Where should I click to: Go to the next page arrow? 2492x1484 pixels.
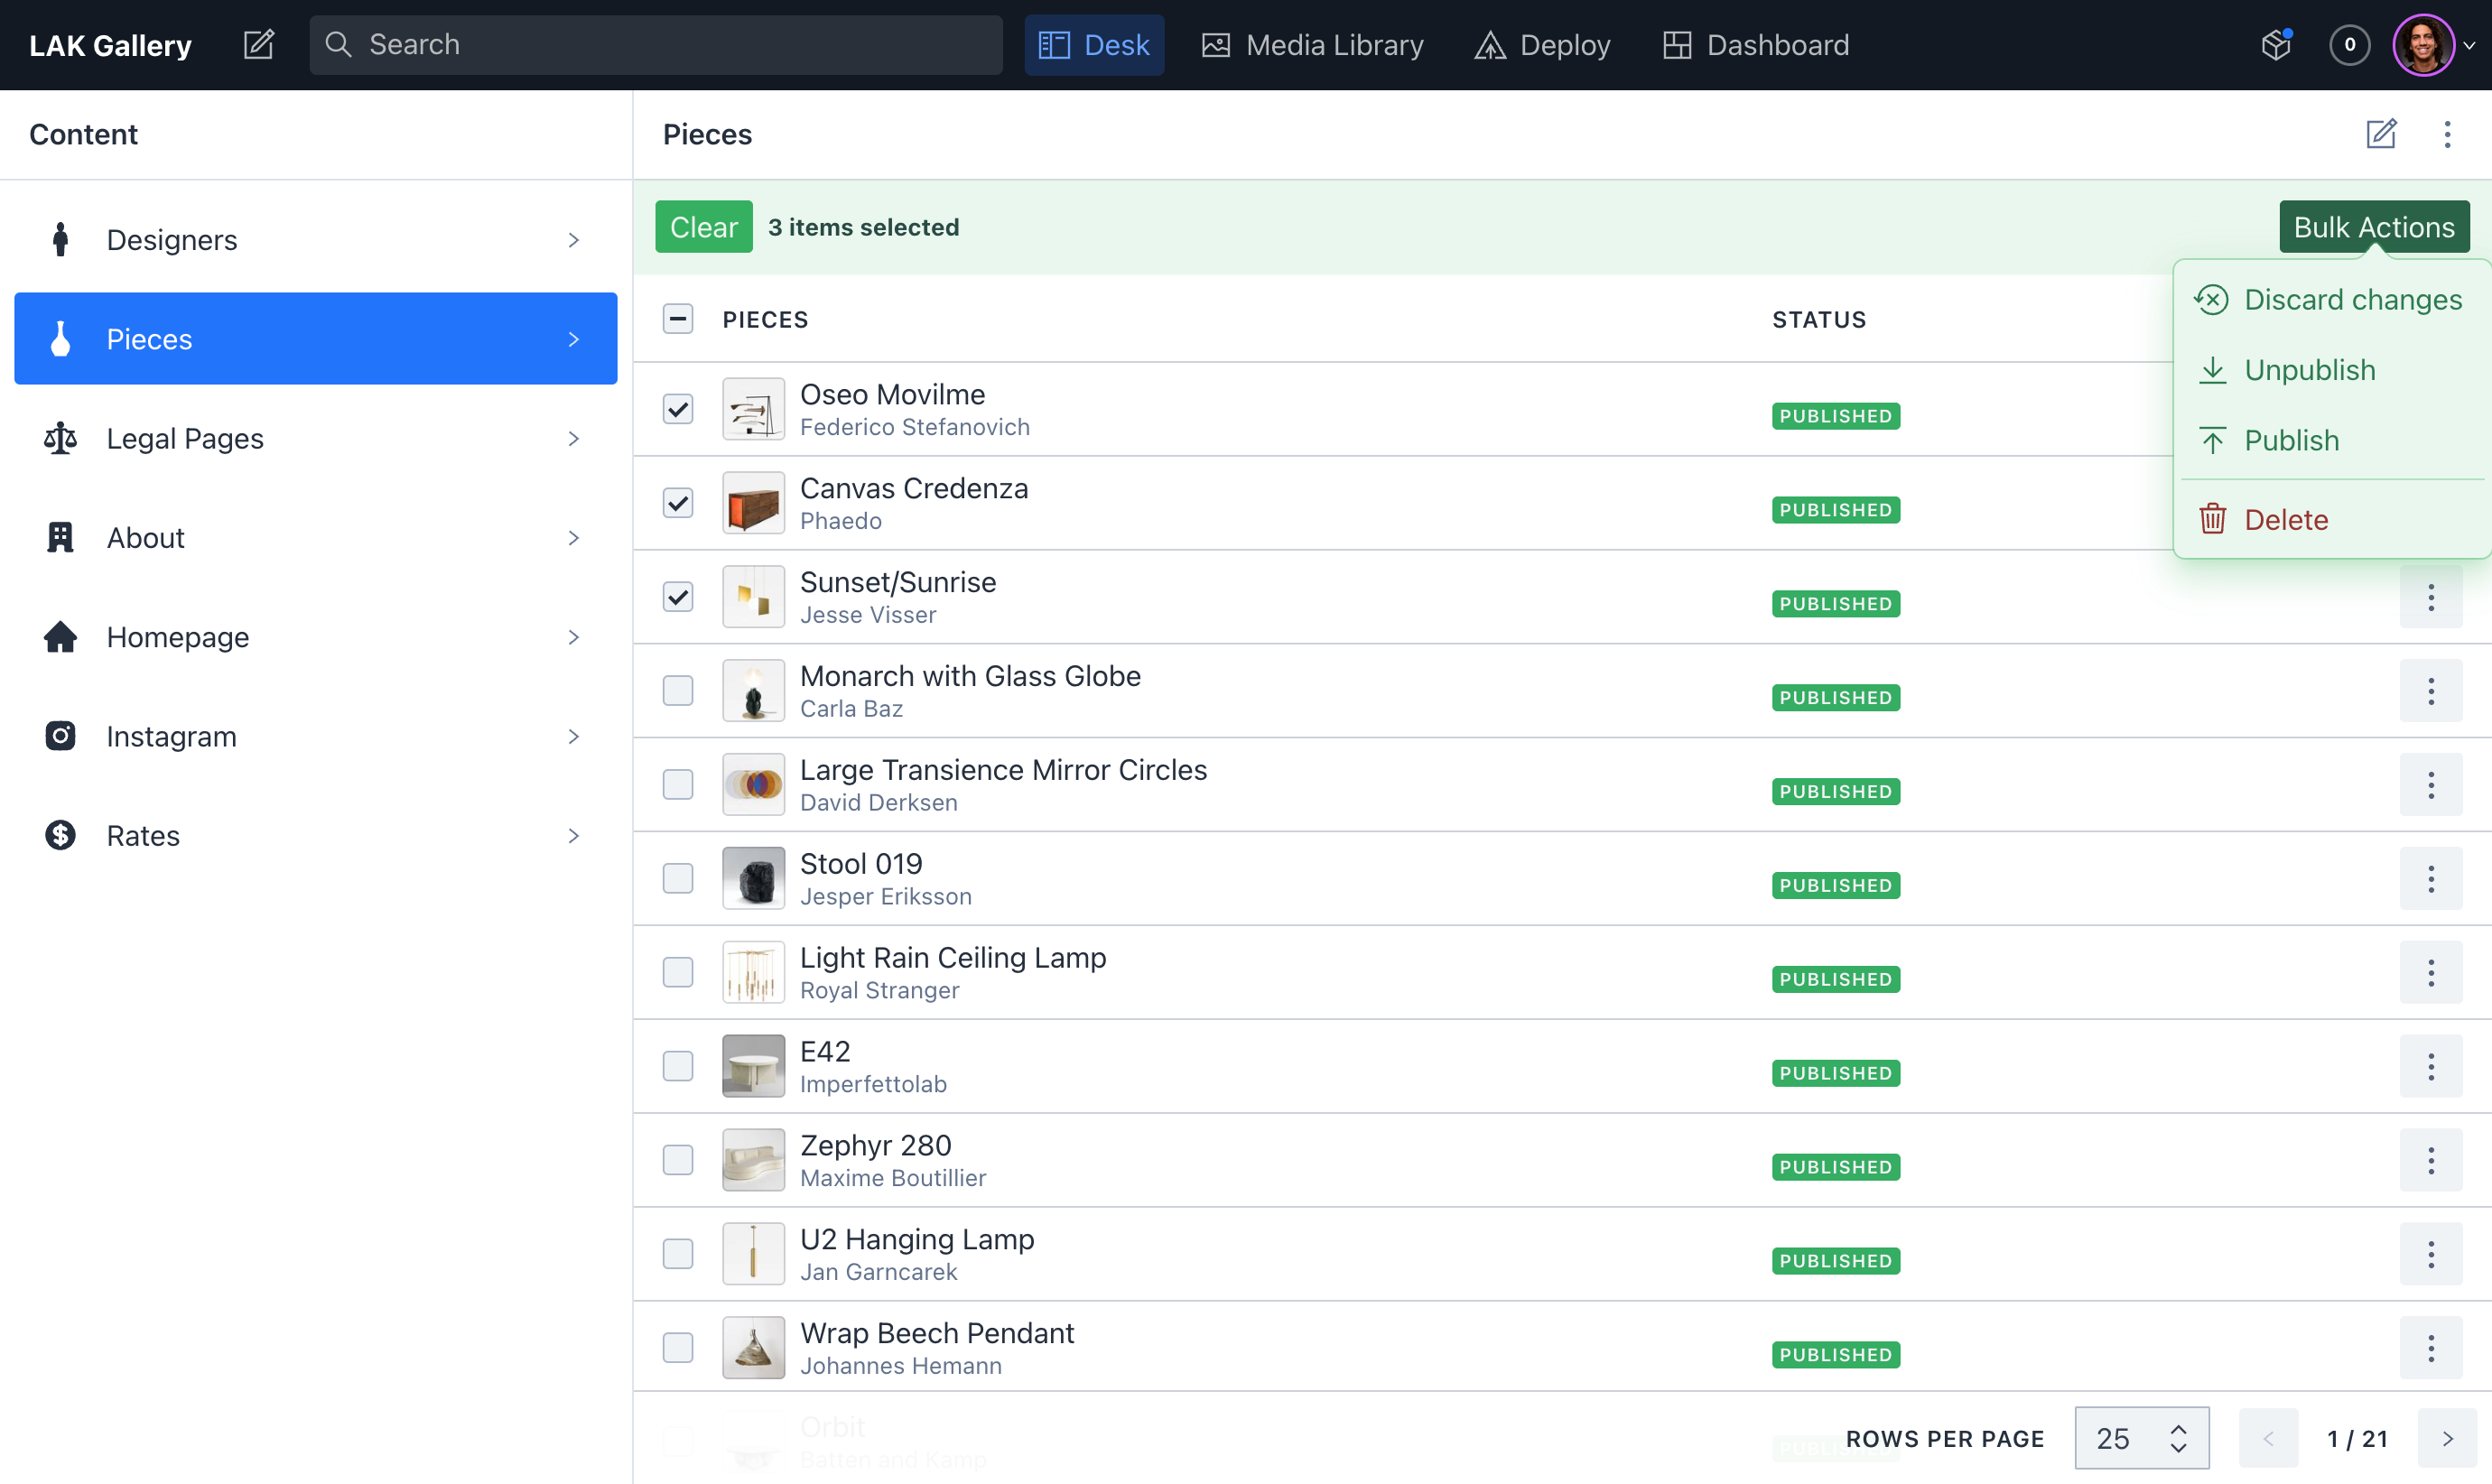2447,1438
